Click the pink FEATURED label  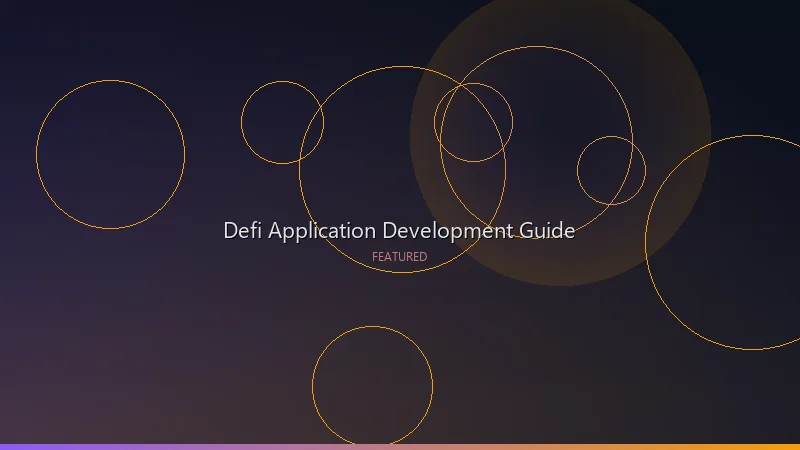(x=399, y=257)
